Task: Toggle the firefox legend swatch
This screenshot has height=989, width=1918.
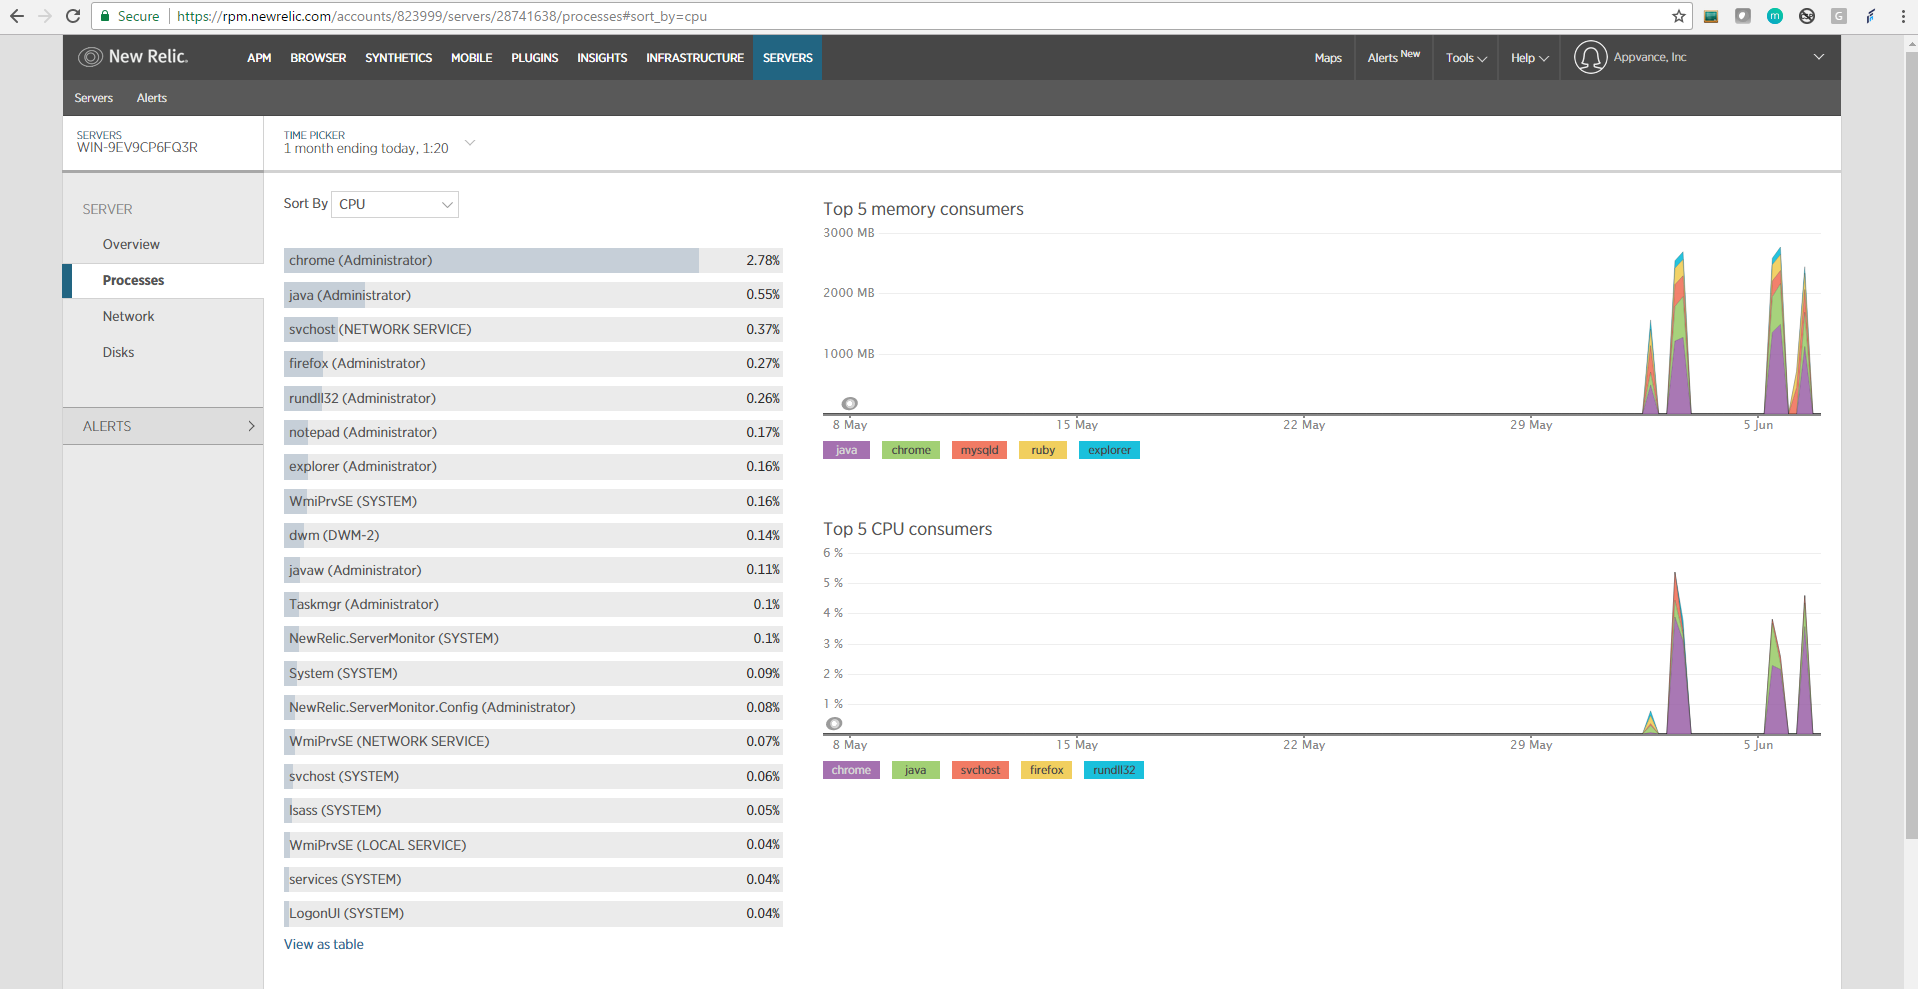Action: point(1046,770)
